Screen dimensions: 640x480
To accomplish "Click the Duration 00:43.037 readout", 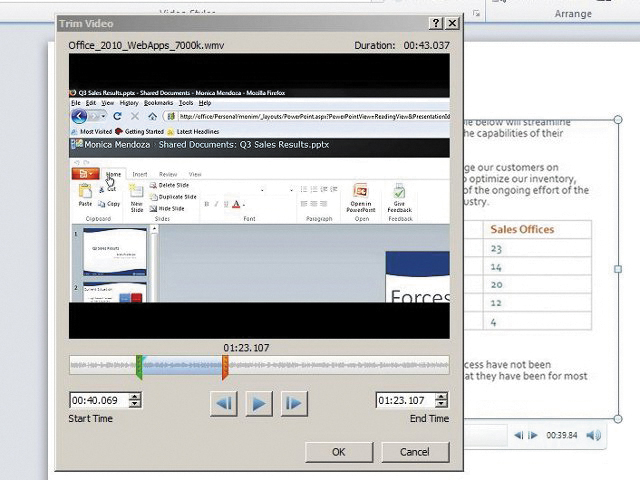I will (402, 45).
